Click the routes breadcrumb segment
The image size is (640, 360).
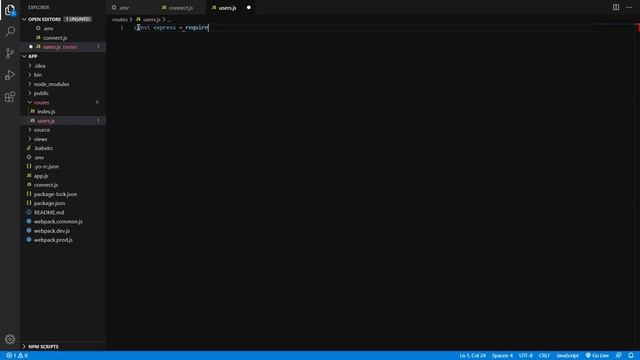coord(120,20)
